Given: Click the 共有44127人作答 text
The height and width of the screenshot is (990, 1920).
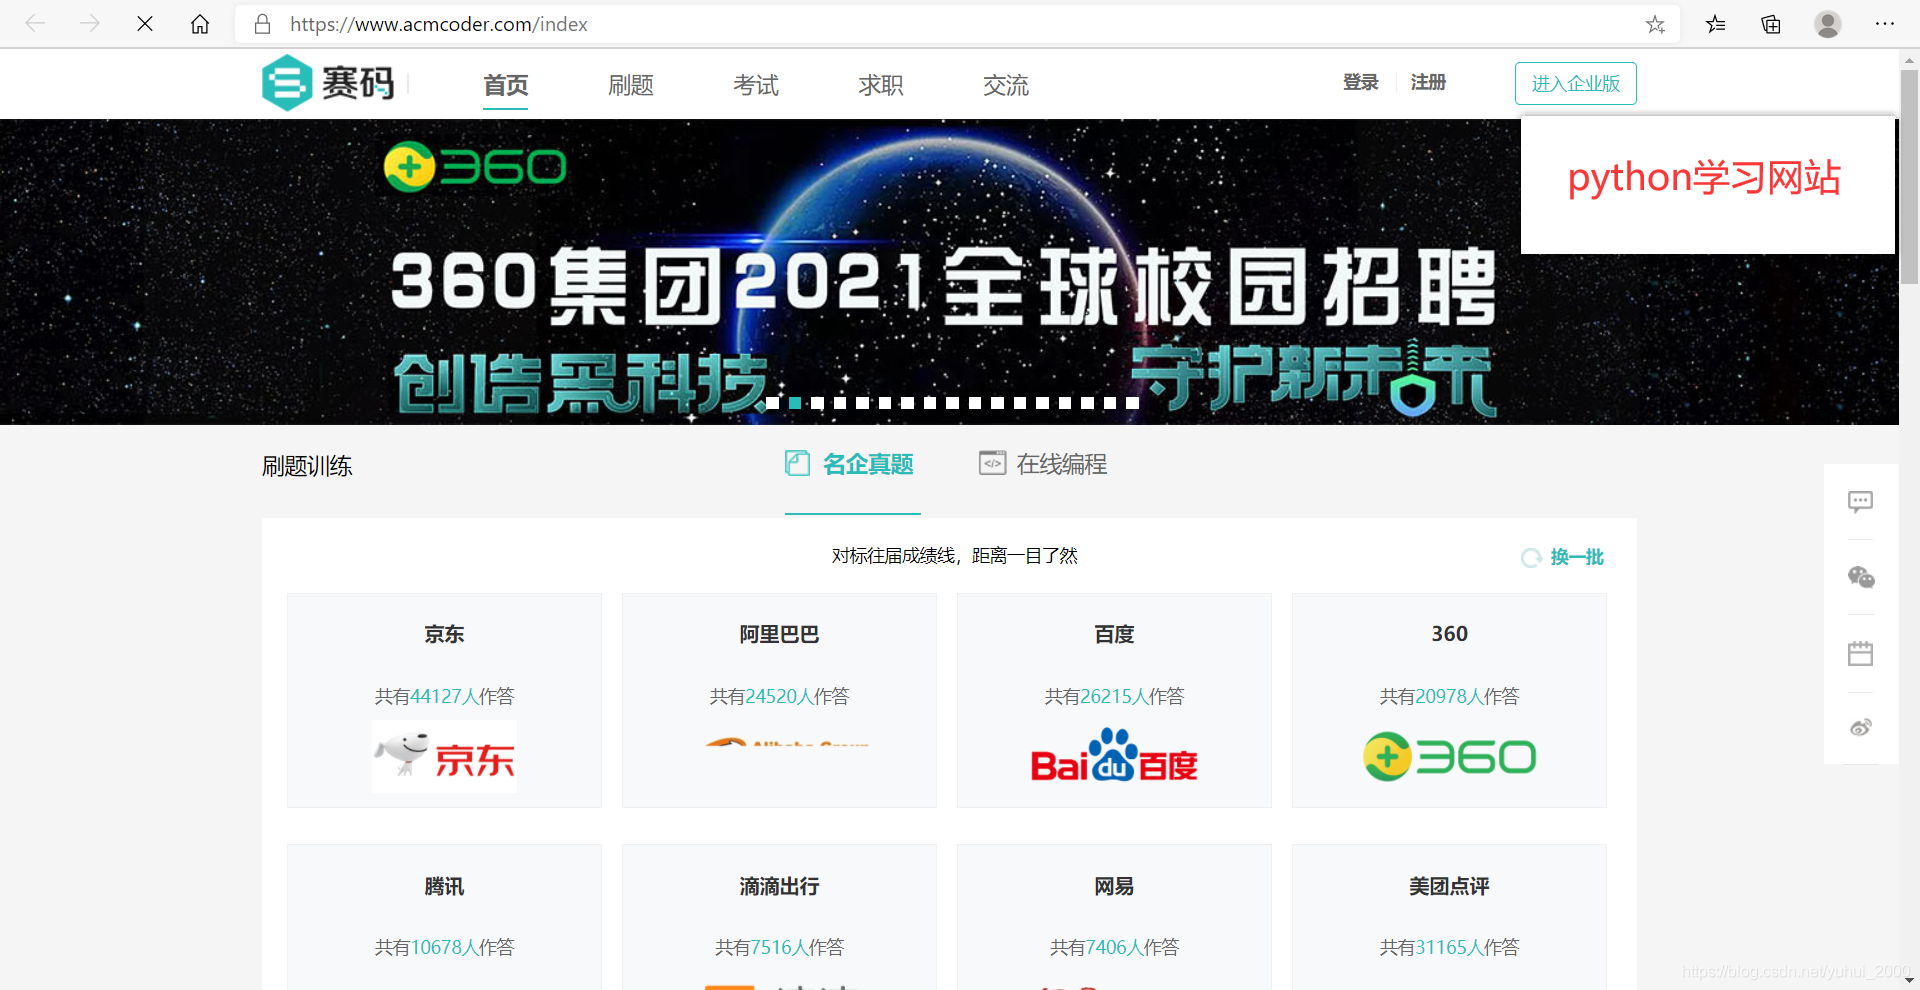Looking at the screenshot, I should coord(444,697).
